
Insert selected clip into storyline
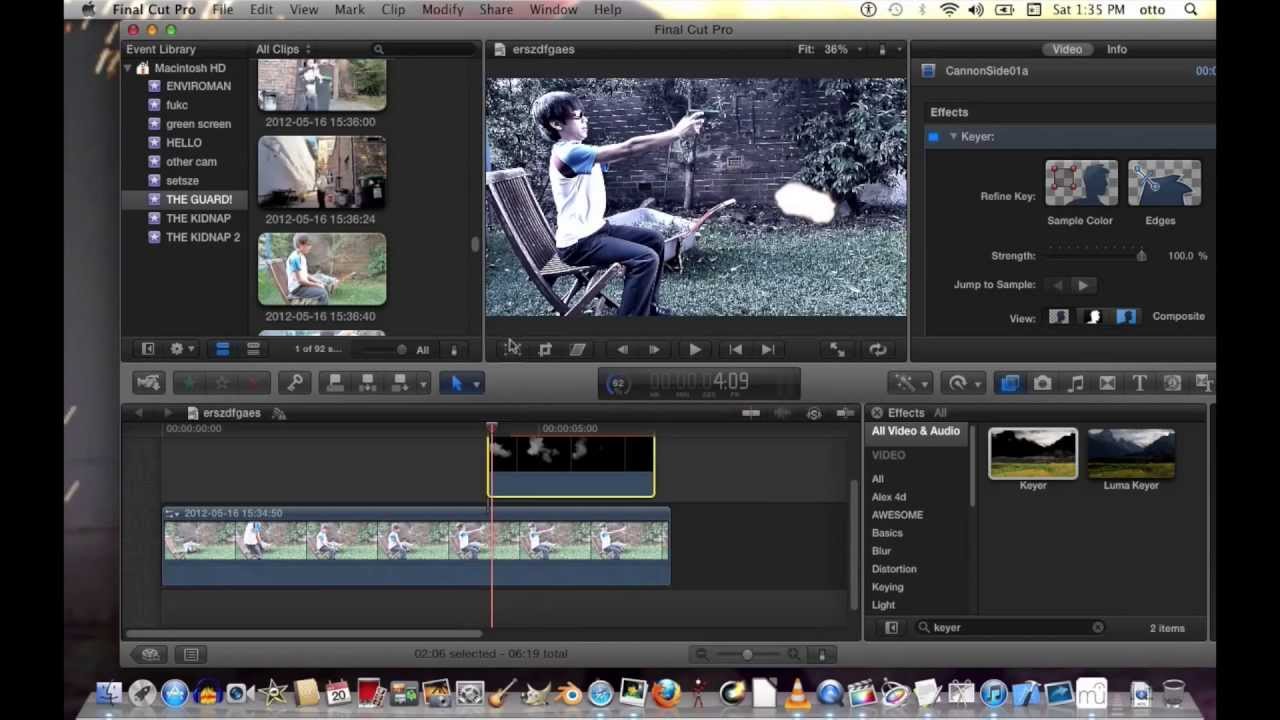(367, 383)
